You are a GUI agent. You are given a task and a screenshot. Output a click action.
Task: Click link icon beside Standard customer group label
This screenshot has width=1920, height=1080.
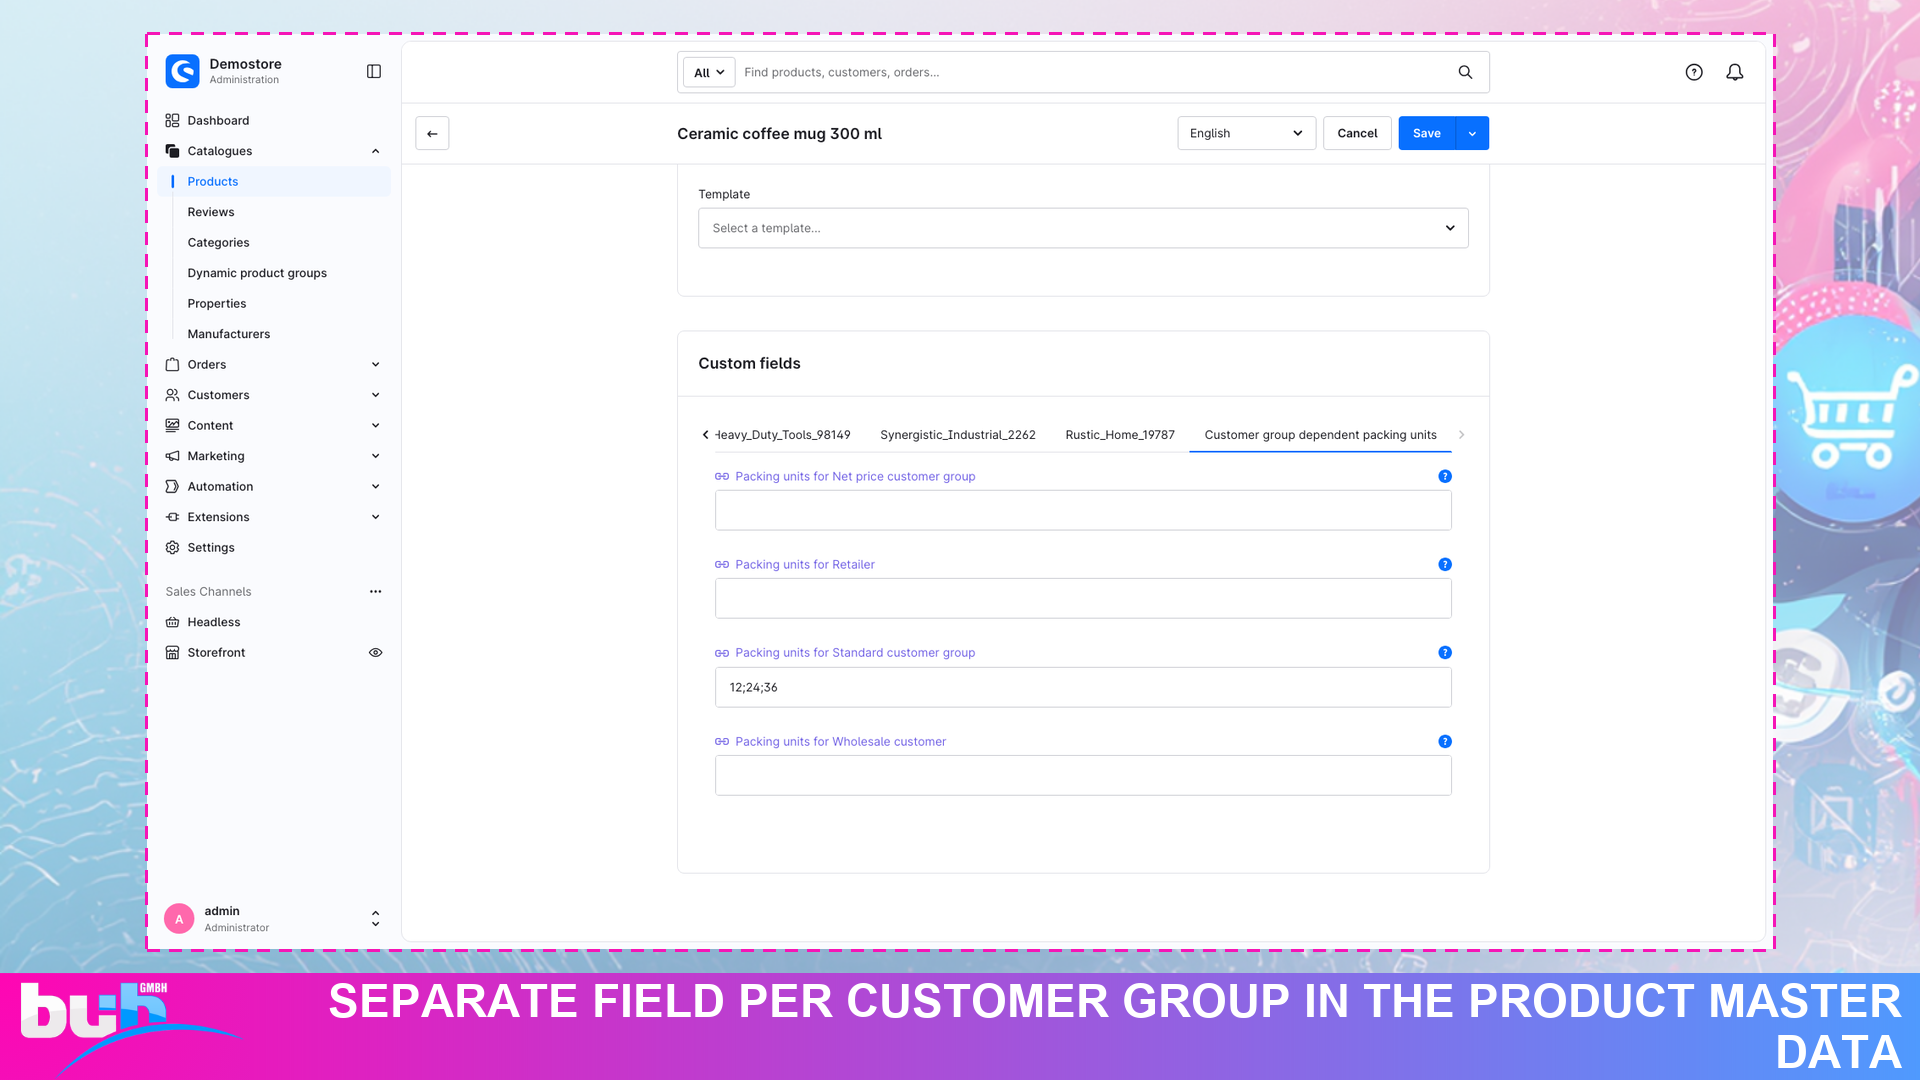tap(722, 652)
